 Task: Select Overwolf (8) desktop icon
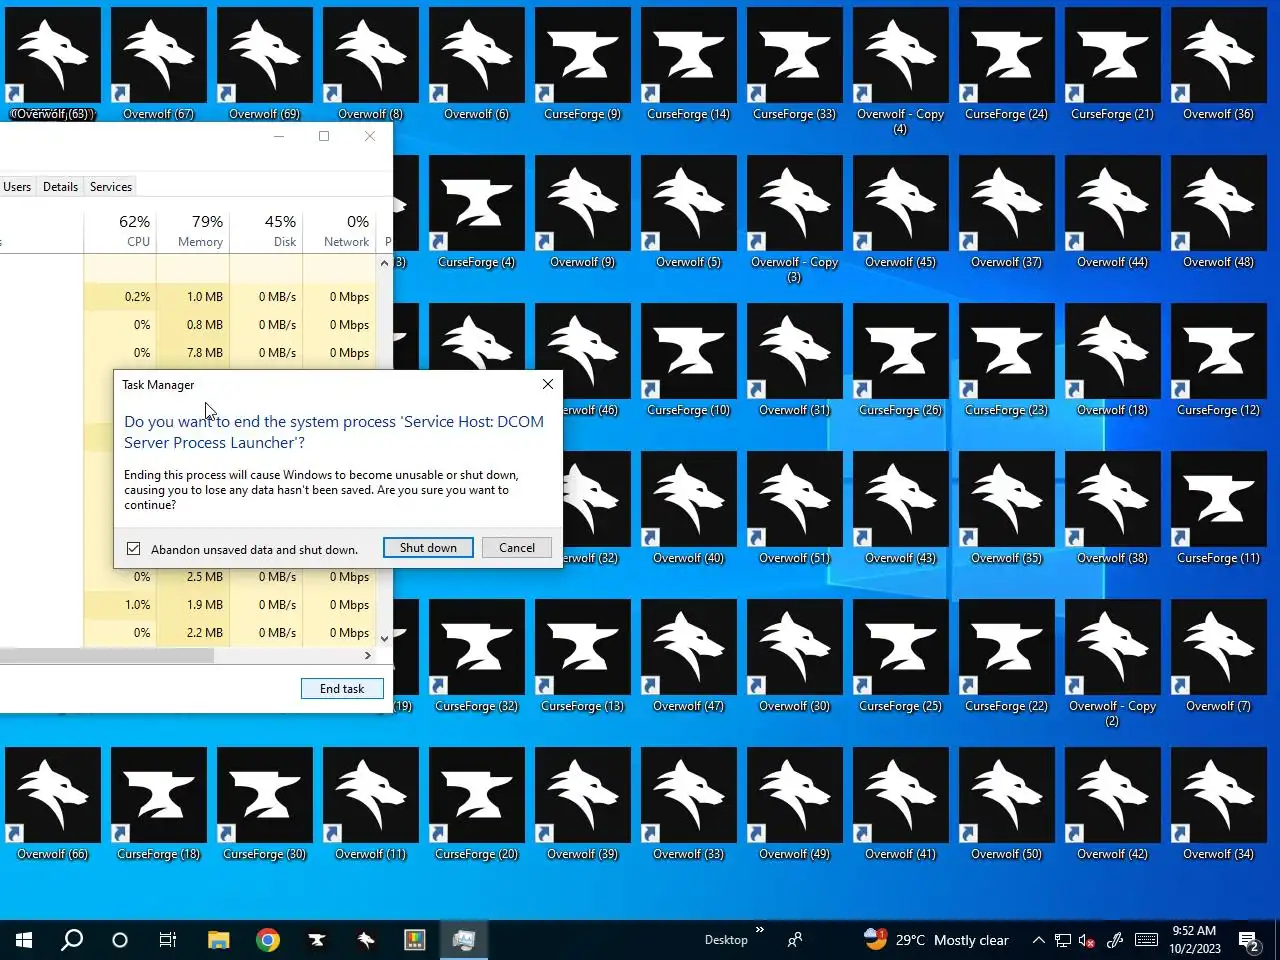[x=371, y=65]
